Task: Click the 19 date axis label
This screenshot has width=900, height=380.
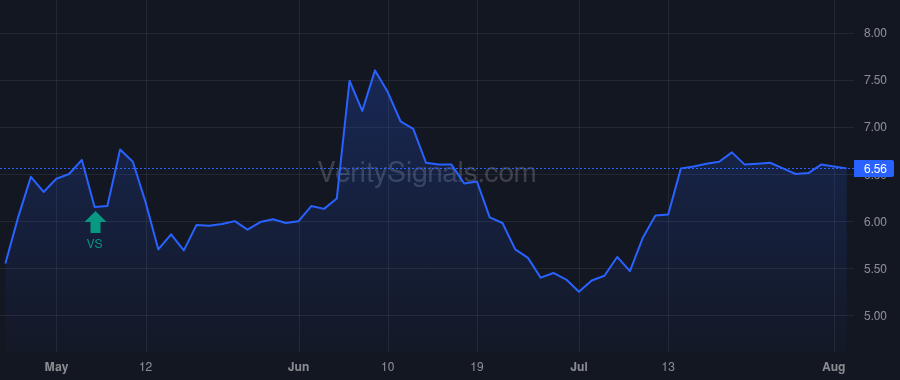Action: tap(478, 367)
